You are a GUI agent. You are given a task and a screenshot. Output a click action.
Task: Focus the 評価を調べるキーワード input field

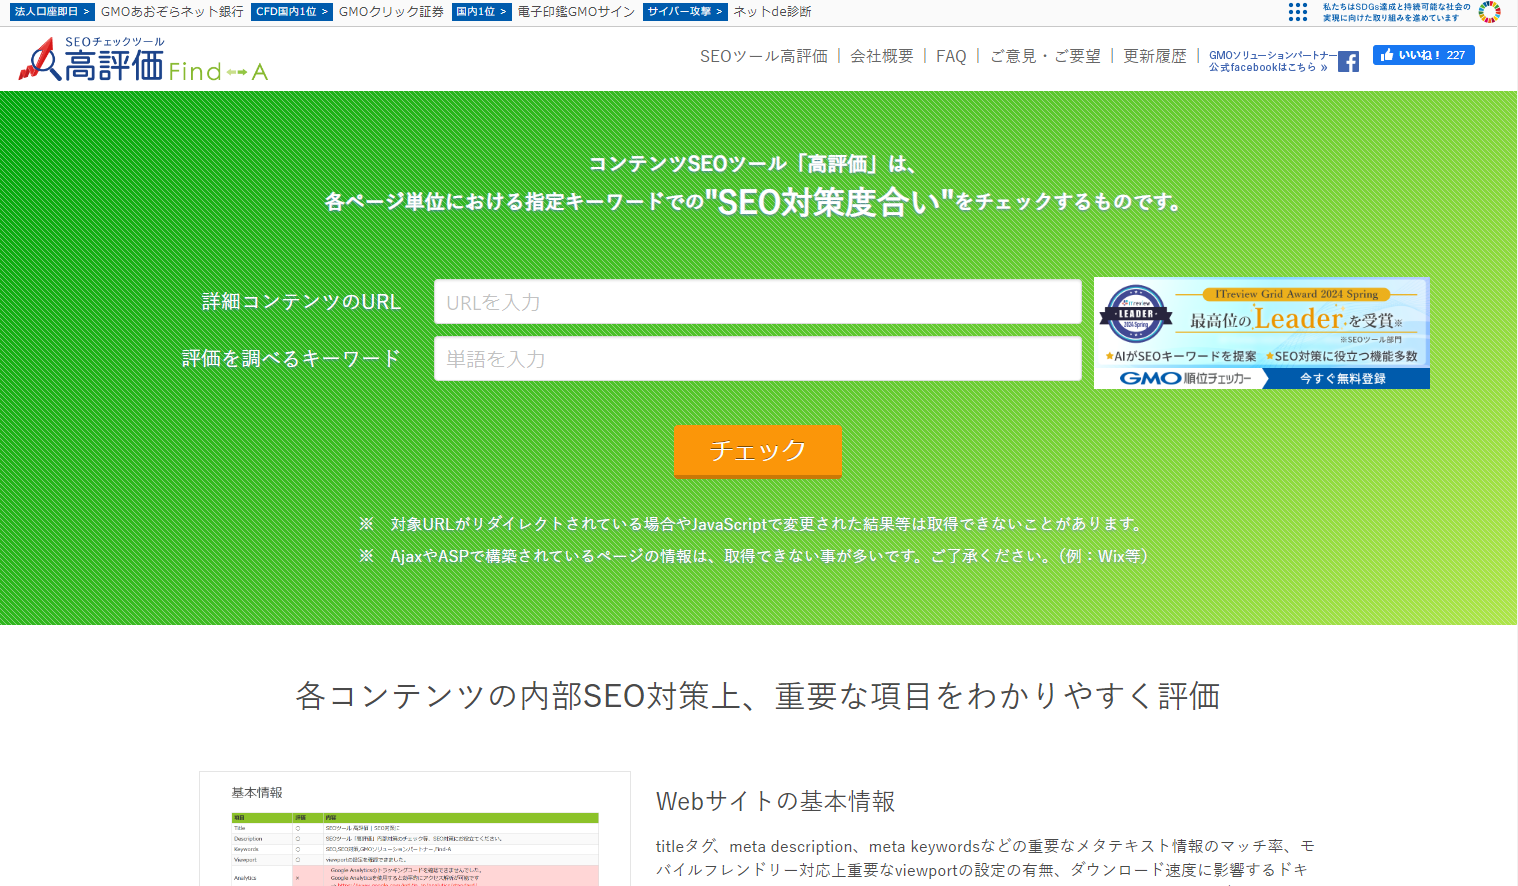757,359
